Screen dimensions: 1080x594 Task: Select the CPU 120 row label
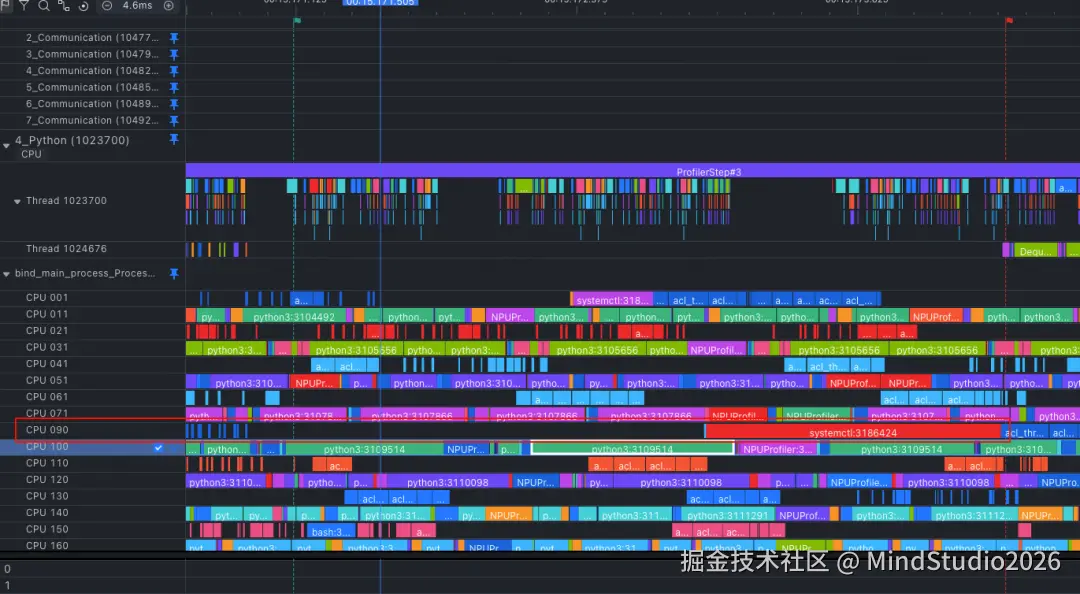point(47,480)
